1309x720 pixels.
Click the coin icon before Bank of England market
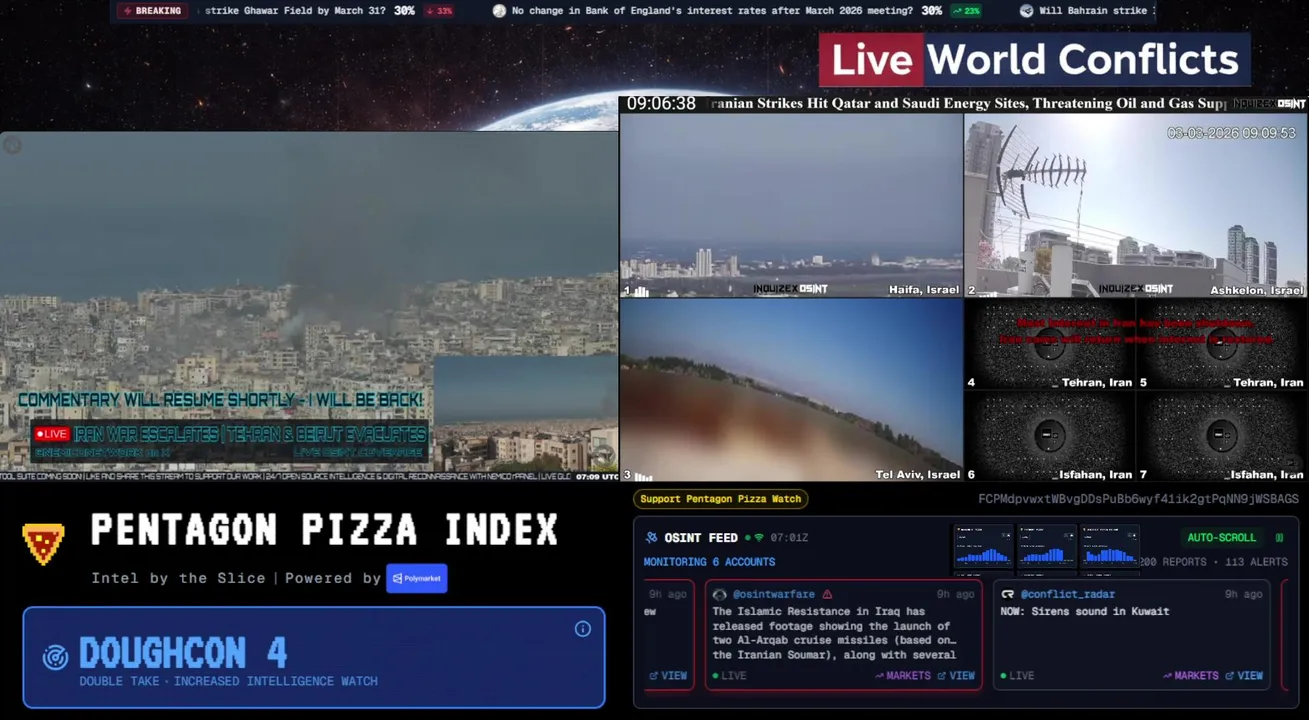(x=499, y=11)
